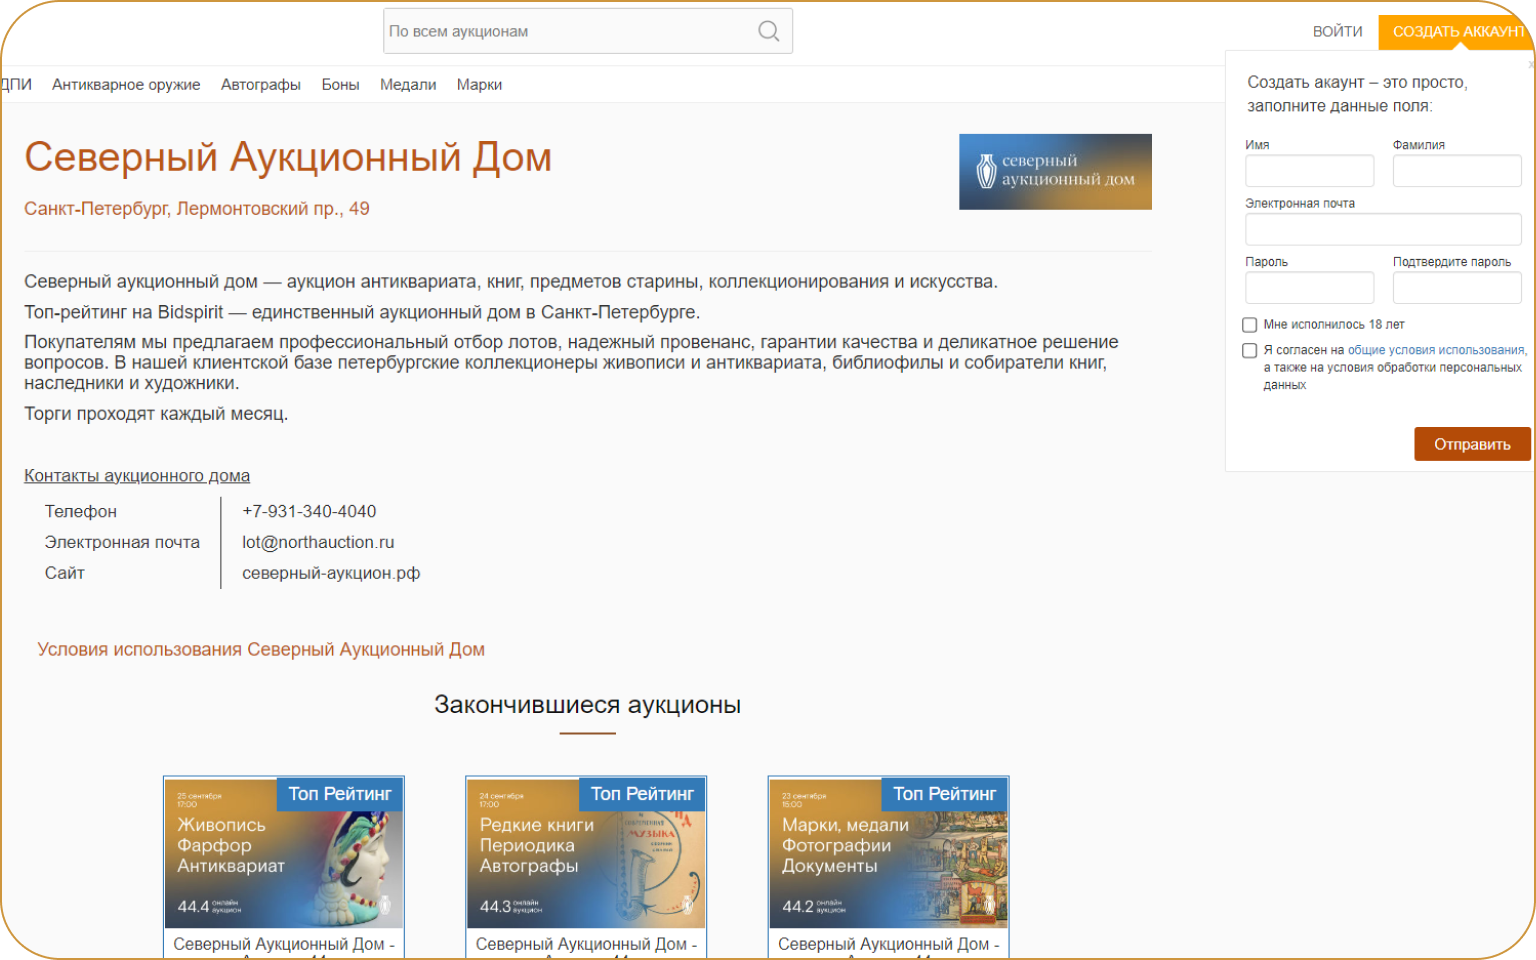The image size is (1536, 960).
Task: Check 'Мне исполнилось 18 лет' checkbox
Action: (x=1249, y=325)
